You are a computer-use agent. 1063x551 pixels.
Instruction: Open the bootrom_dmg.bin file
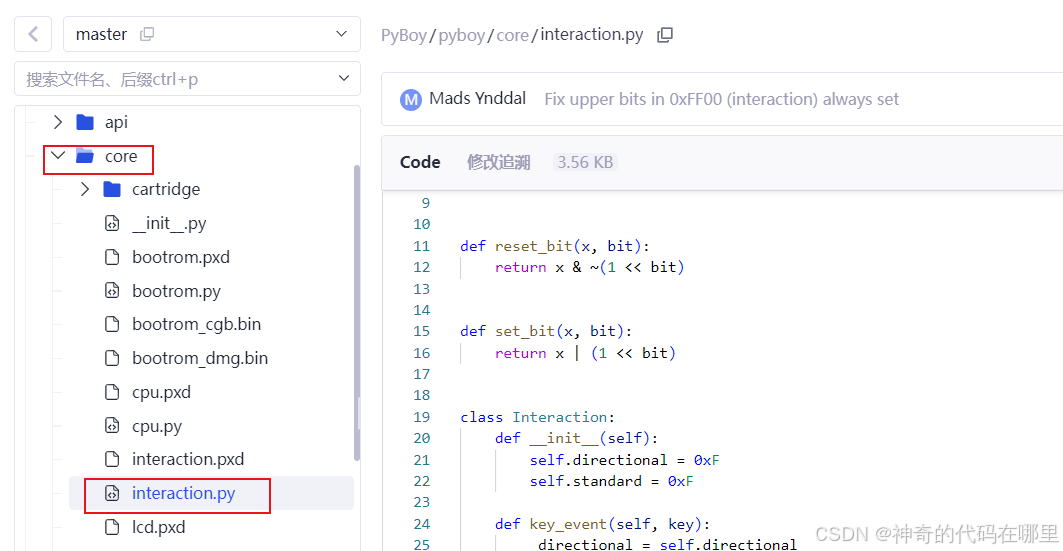199,358
